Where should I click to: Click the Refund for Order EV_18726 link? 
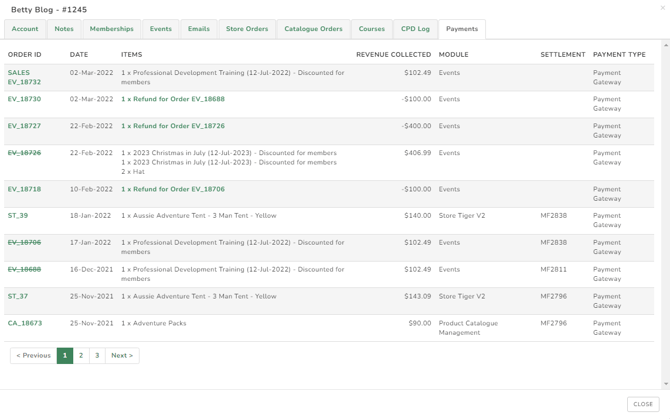173,127
